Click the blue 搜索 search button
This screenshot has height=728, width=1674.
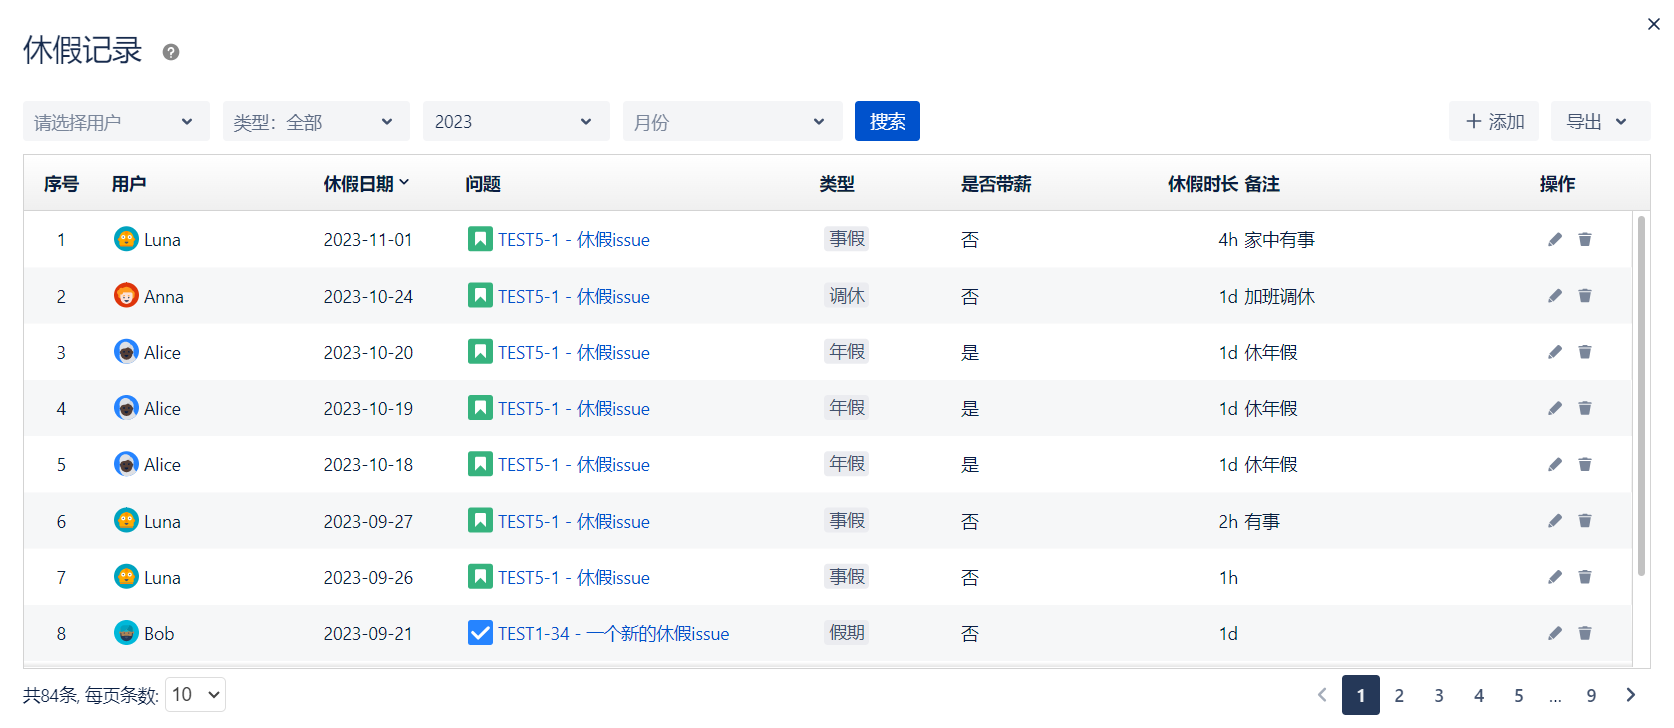tap(887, 122)
